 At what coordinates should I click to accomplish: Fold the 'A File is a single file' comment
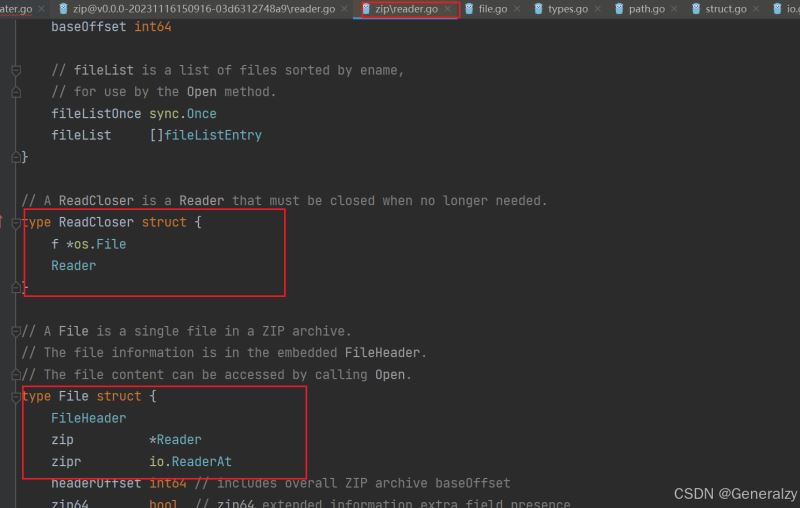pos(16,331)
